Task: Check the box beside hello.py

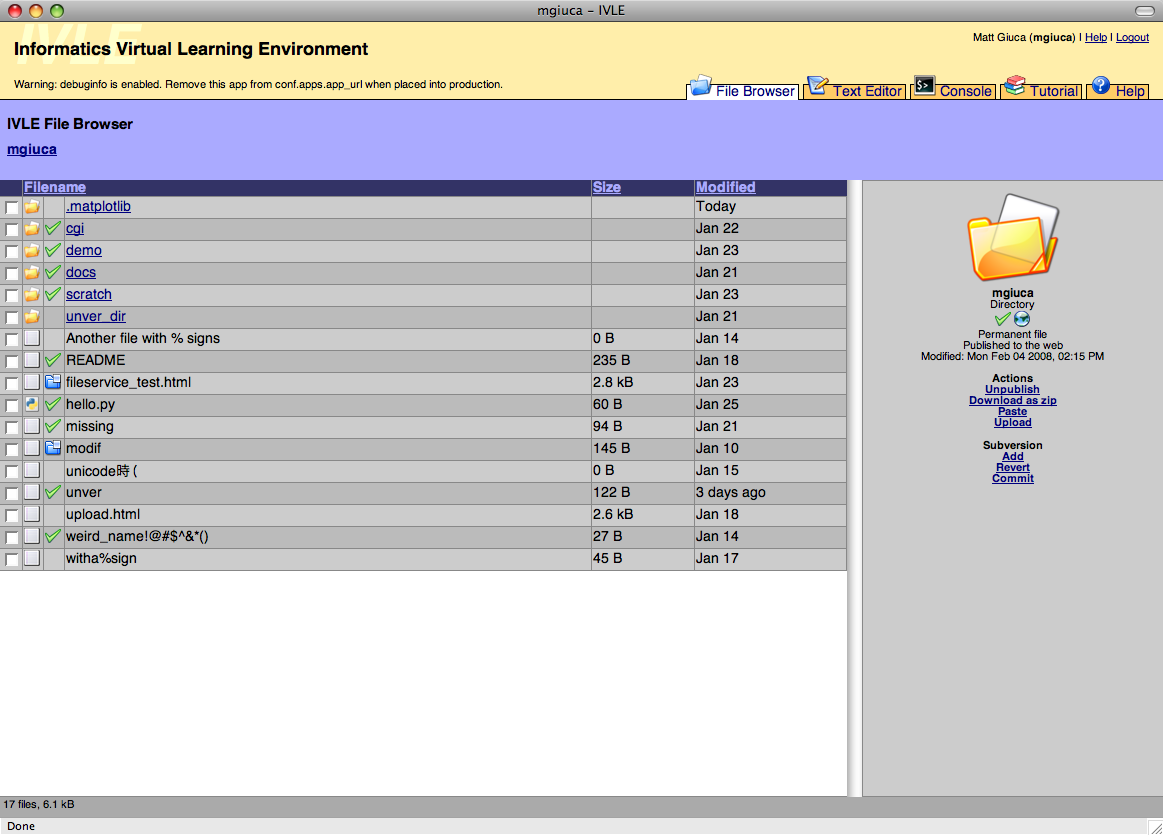Action: [12, 406]
